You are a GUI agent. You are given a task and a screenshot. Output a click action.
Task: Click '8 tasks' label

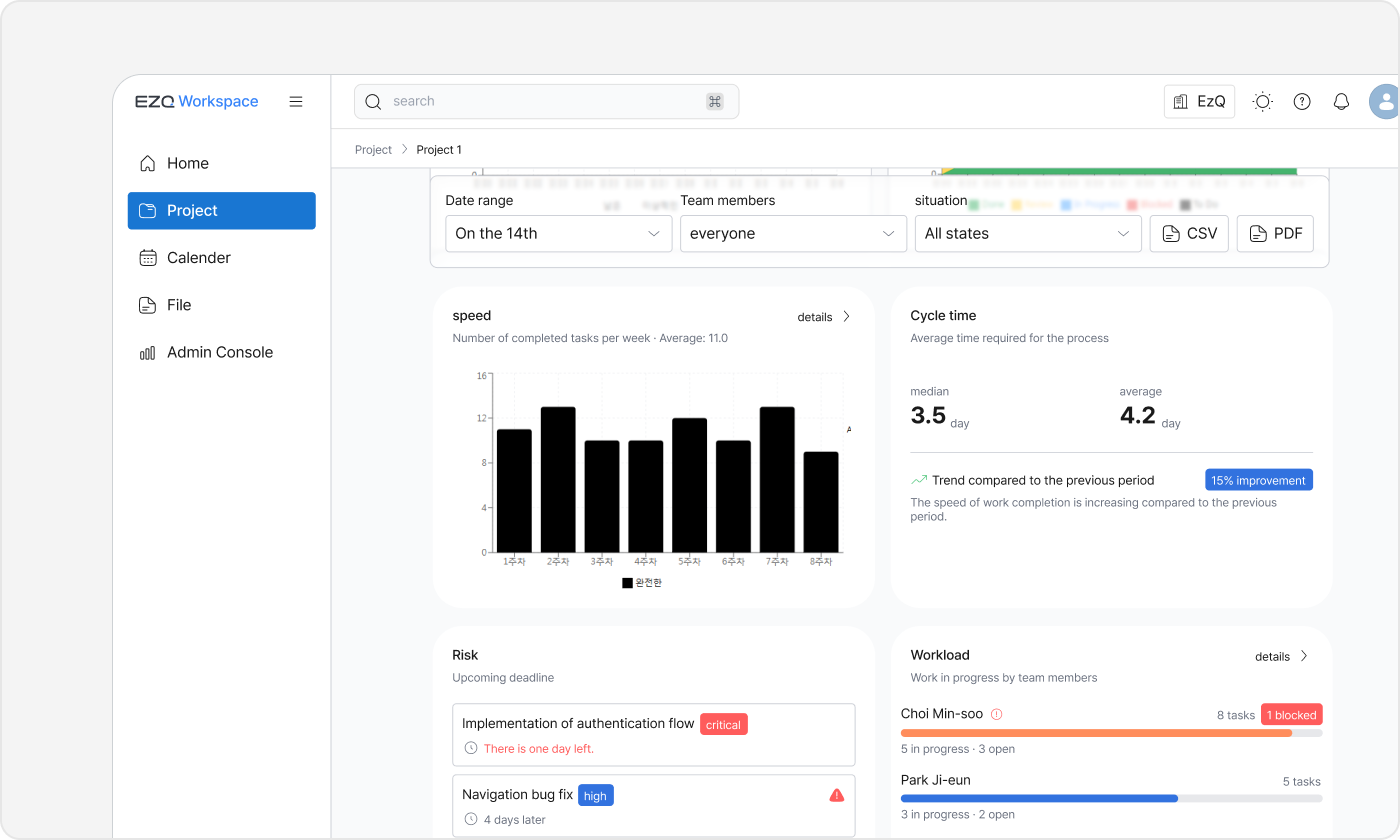[x=1236, y=715]
